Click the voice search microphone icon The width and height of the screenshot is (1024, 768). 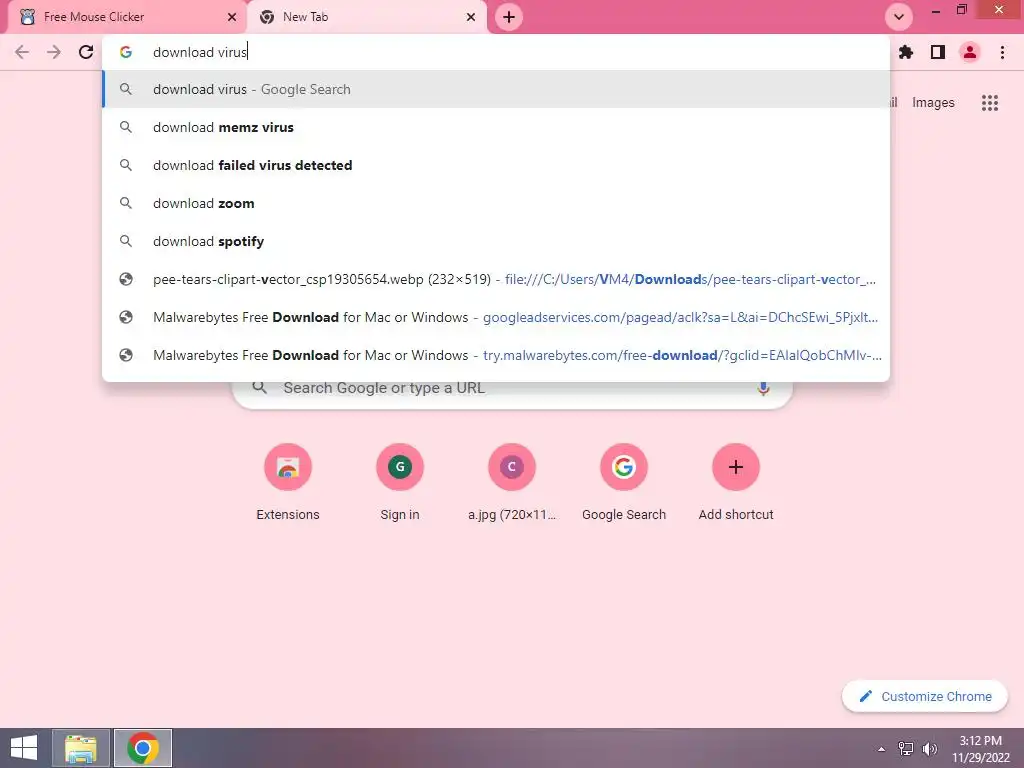tap(763, 388)
